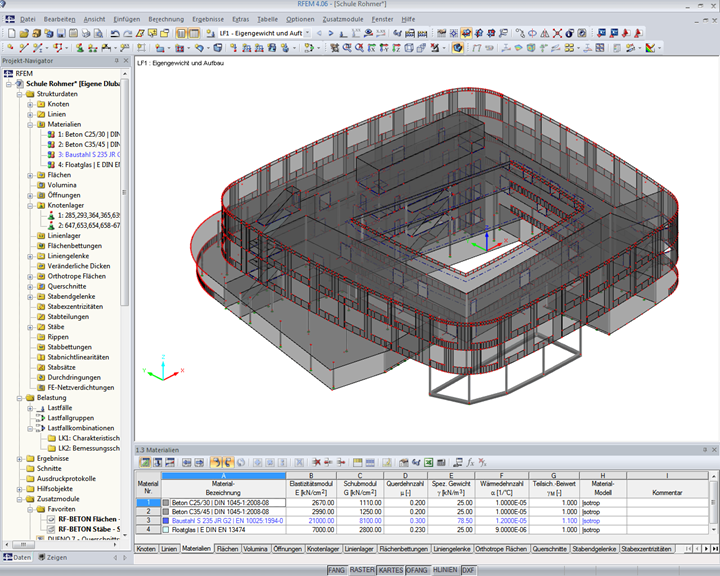Collapse the Strukturdaten tree node

pos(19,94)
